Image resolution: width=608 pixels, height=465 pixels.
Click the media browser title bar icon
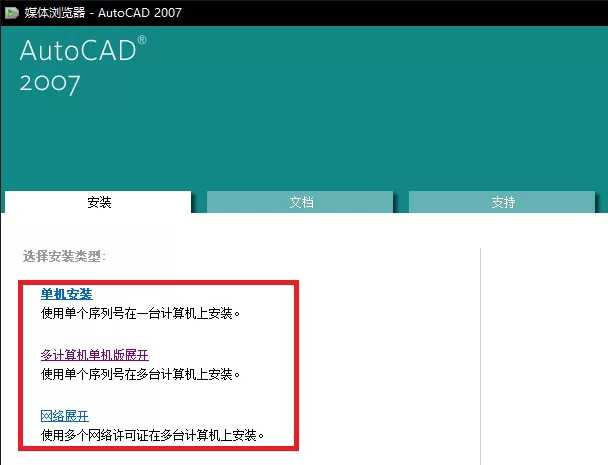tap(12, 13)
